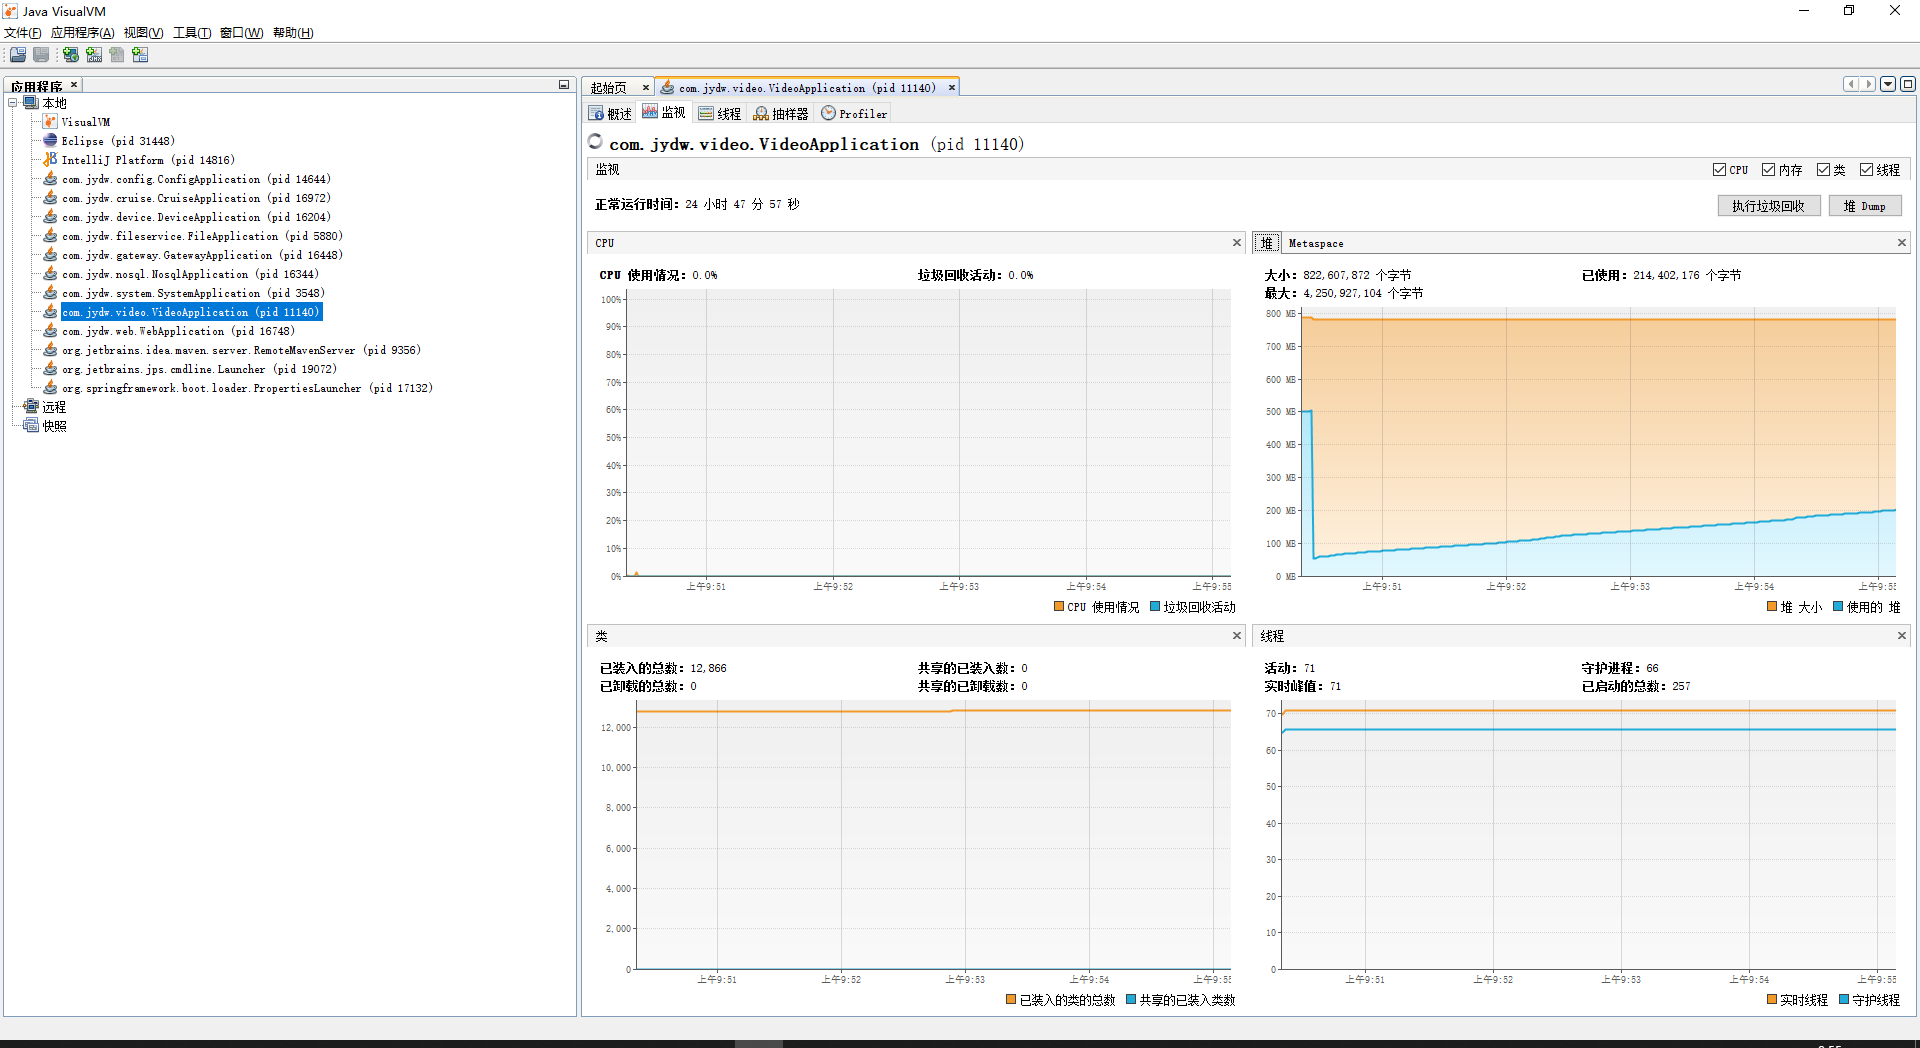Screen dimensions: 1920x1048
Task: Close the 应用程序 panel tab
Action: (74, 85)
